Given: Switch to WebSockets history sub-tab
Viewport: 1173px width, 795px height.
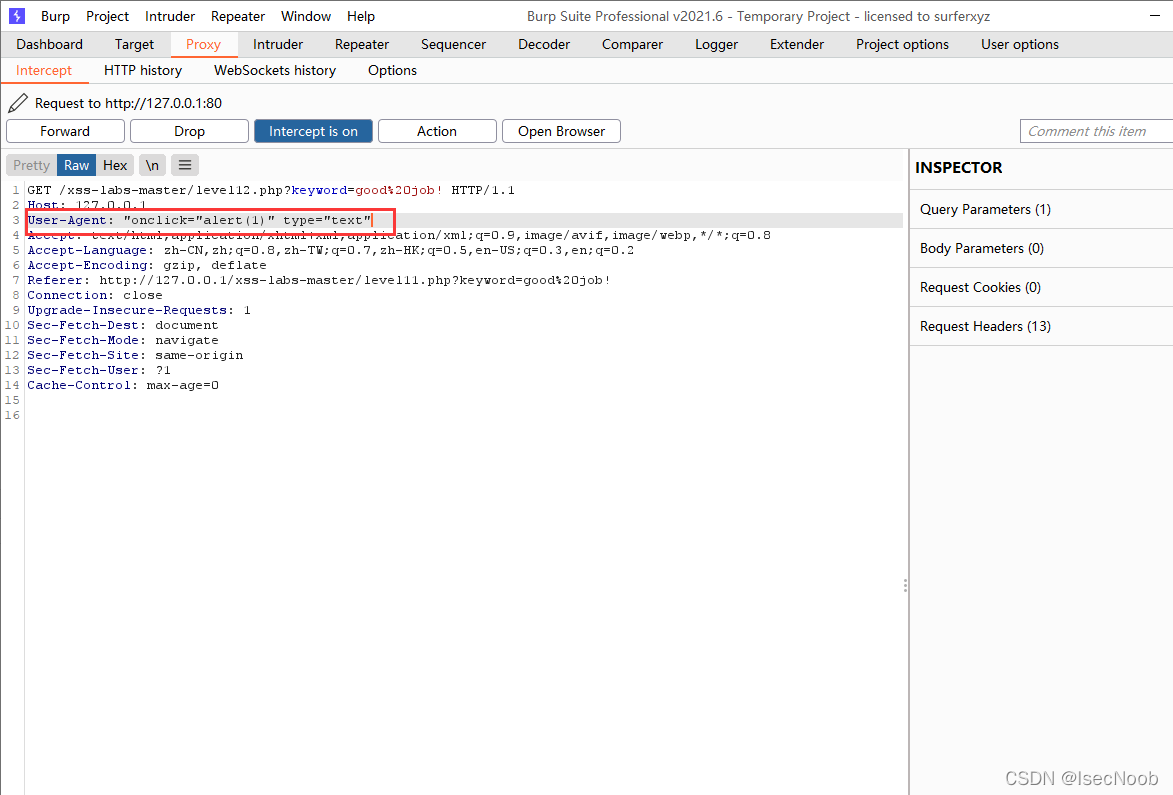Looking at the screenshot, I should 275,70.
